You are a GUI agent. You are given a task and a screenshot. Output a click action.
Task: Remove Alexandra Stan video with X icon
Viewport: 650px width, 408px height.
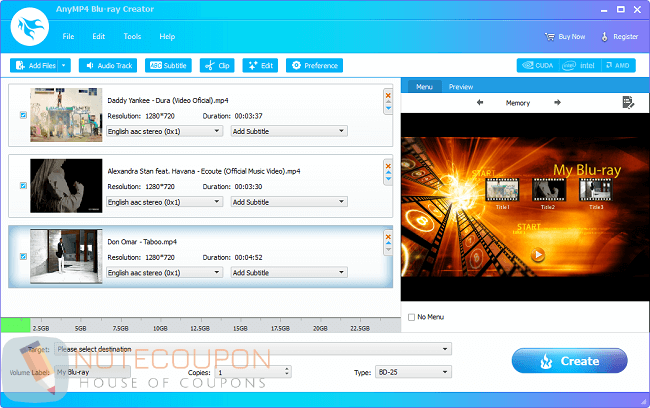(388, 166)
